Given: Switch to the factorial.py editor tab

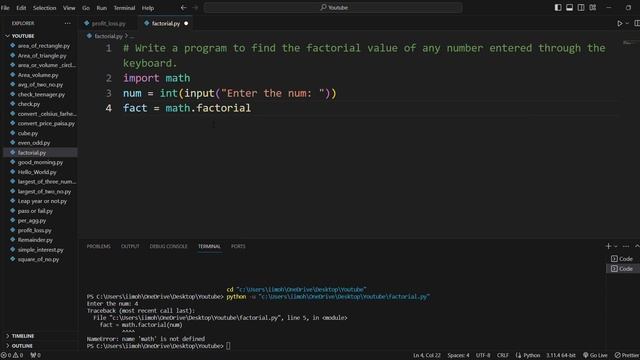Looking at the screenshot, I should coord(166,24).
